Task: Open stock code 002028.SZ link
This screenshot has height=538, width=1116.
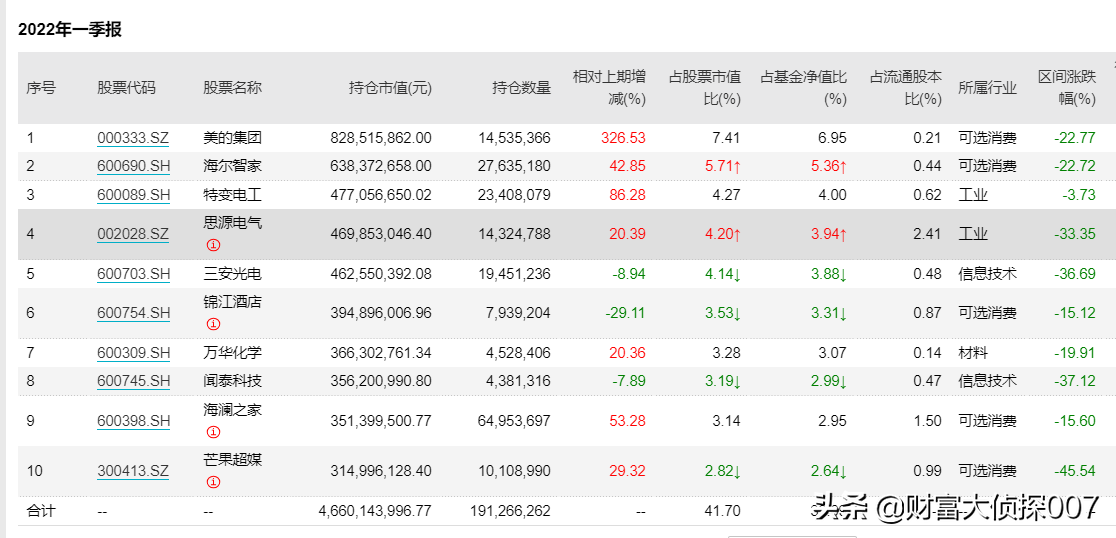Action: (x=133, y=234)
